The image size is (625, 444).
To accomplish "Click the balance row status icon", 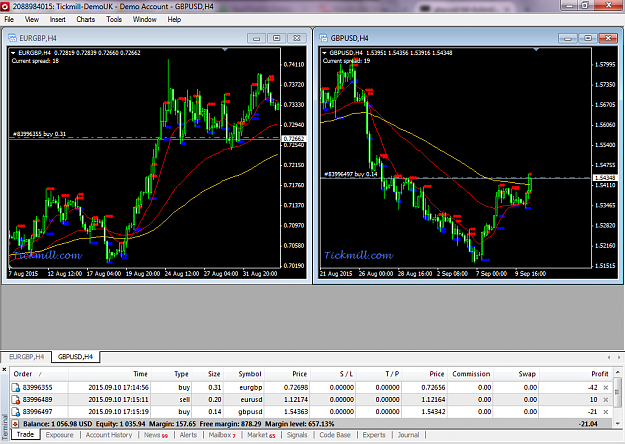I will [15, 424].
